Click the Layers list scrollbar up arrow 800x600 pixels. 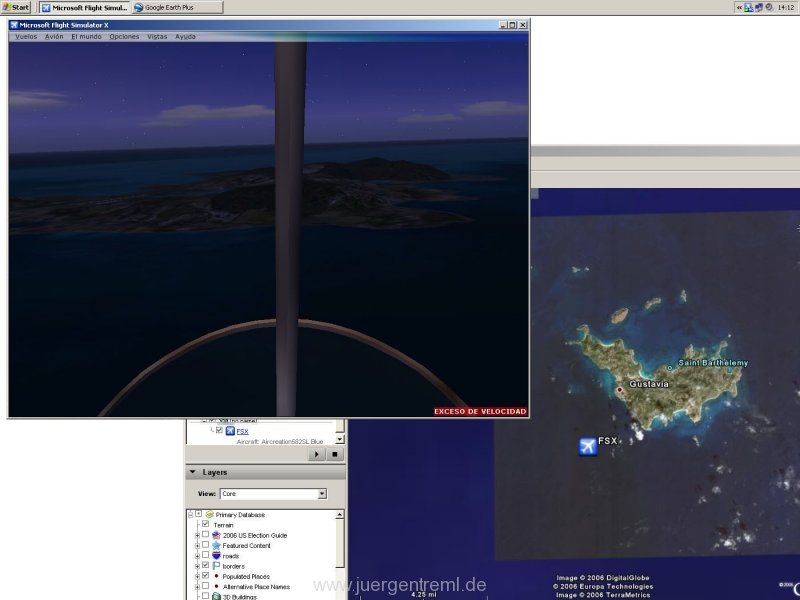[x=340, y=515]
